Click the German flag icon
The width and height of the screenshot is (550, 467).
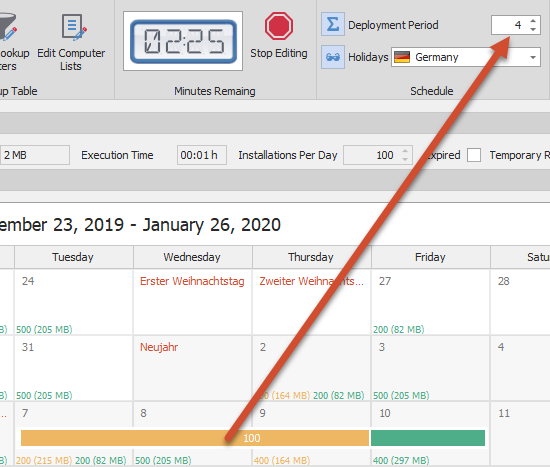[x=402, y=57]
